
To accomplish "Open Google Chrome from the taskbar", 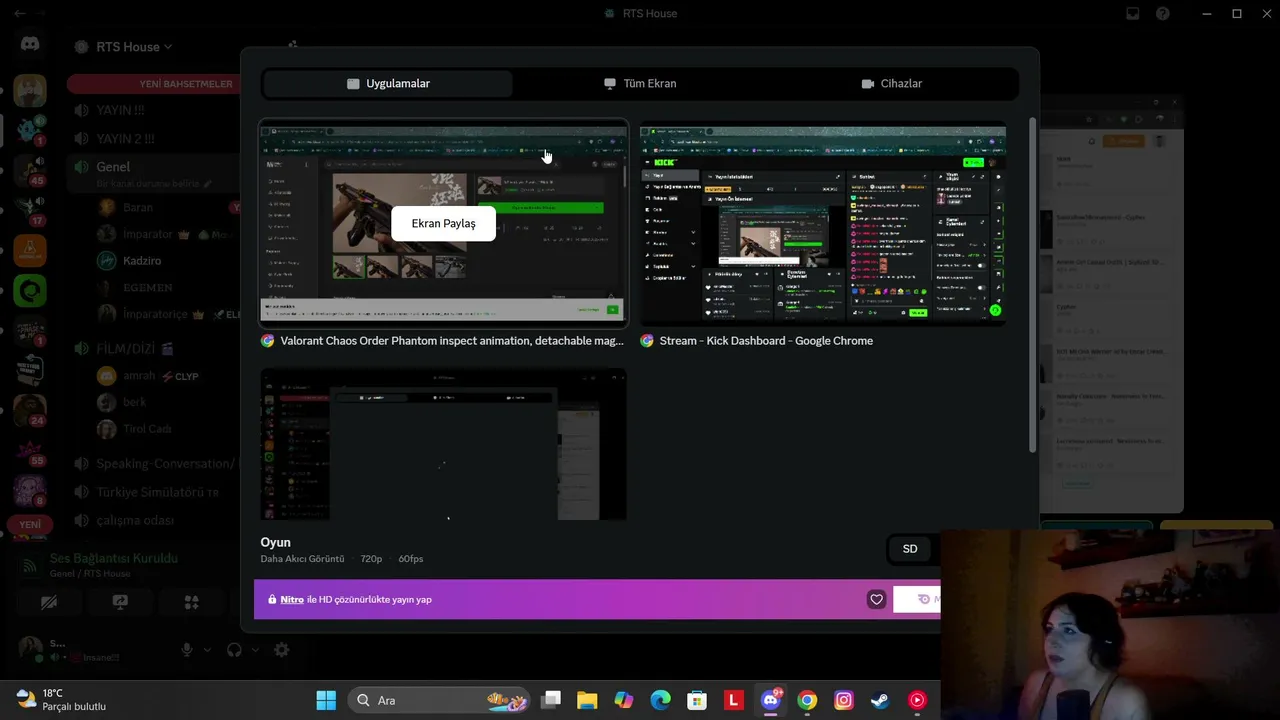I will click(807, 700).
